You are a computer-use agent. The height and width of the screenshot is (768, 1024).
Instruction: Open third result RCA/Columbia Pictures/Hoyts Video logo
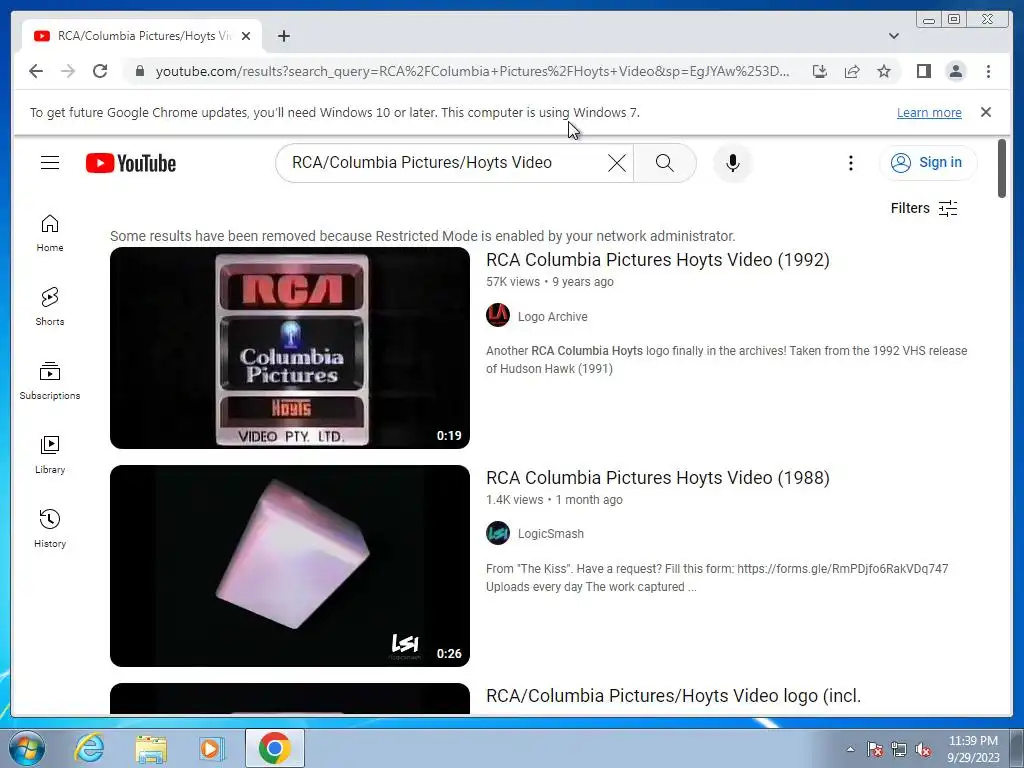pyautogui.click(x=673, y=696)
